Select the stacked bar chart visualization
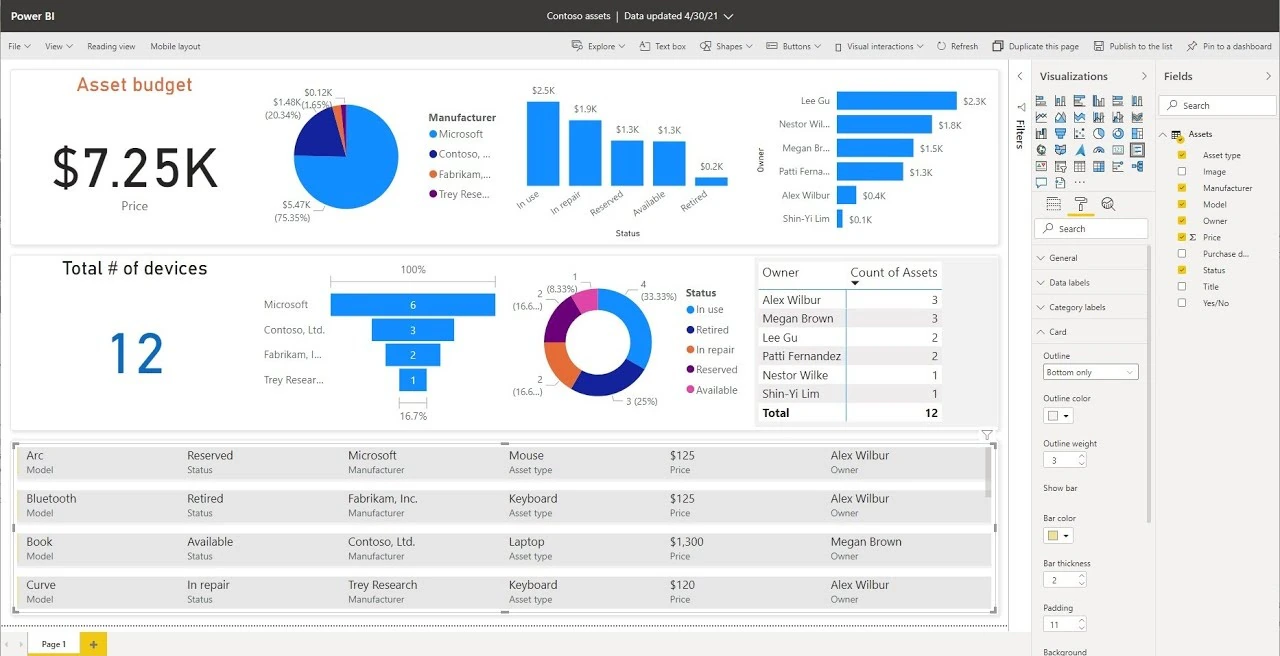This screenshot has width=1280, height=656. coord(1041,101)
